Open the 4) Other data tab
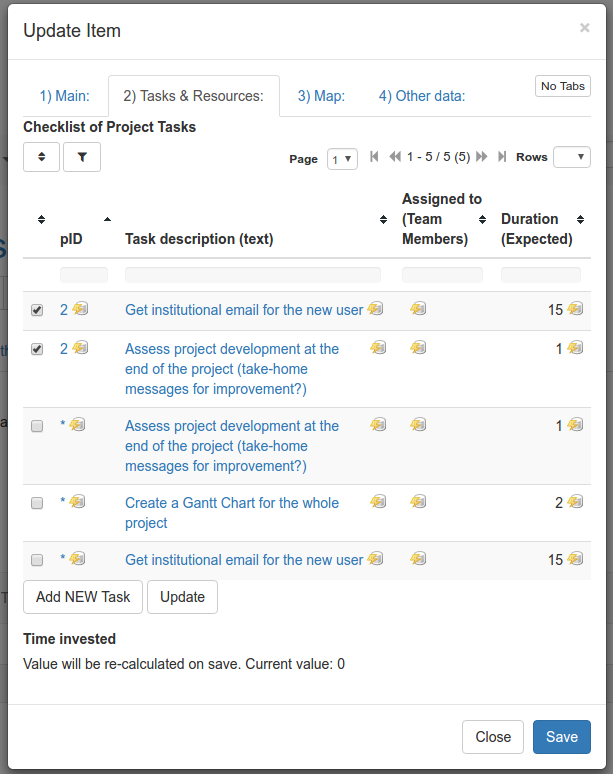Screen dimensions: 613x774 421,96
